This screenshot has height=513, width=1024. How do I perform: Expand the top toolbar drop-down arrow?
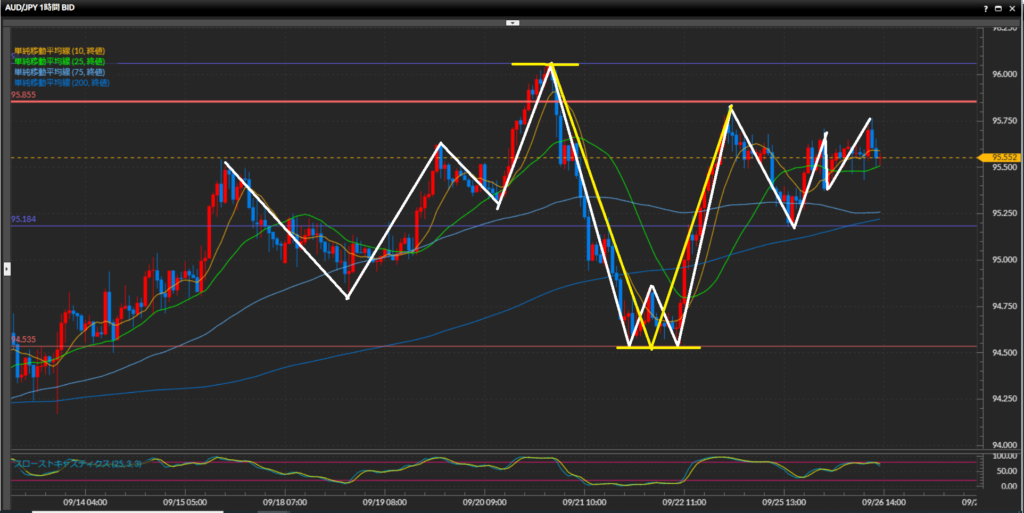(512, 21)
